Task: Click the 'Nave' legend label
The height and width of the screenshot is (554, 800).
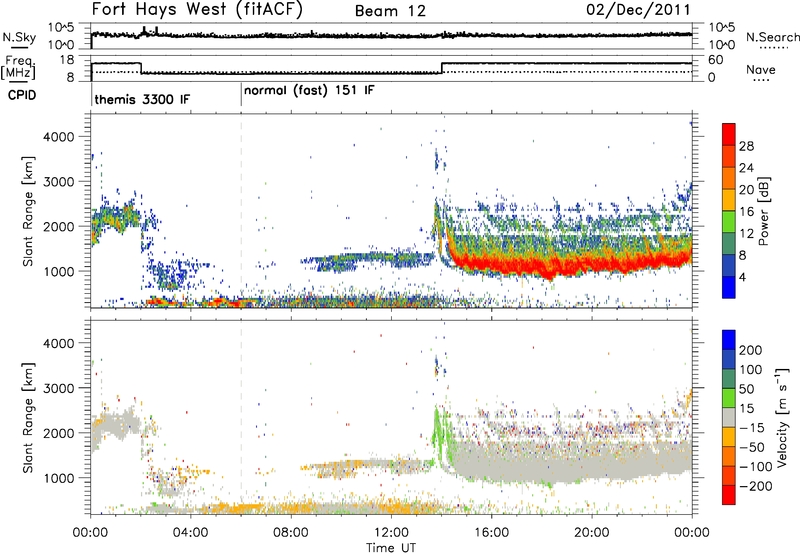Action: (x=761, y=70)
